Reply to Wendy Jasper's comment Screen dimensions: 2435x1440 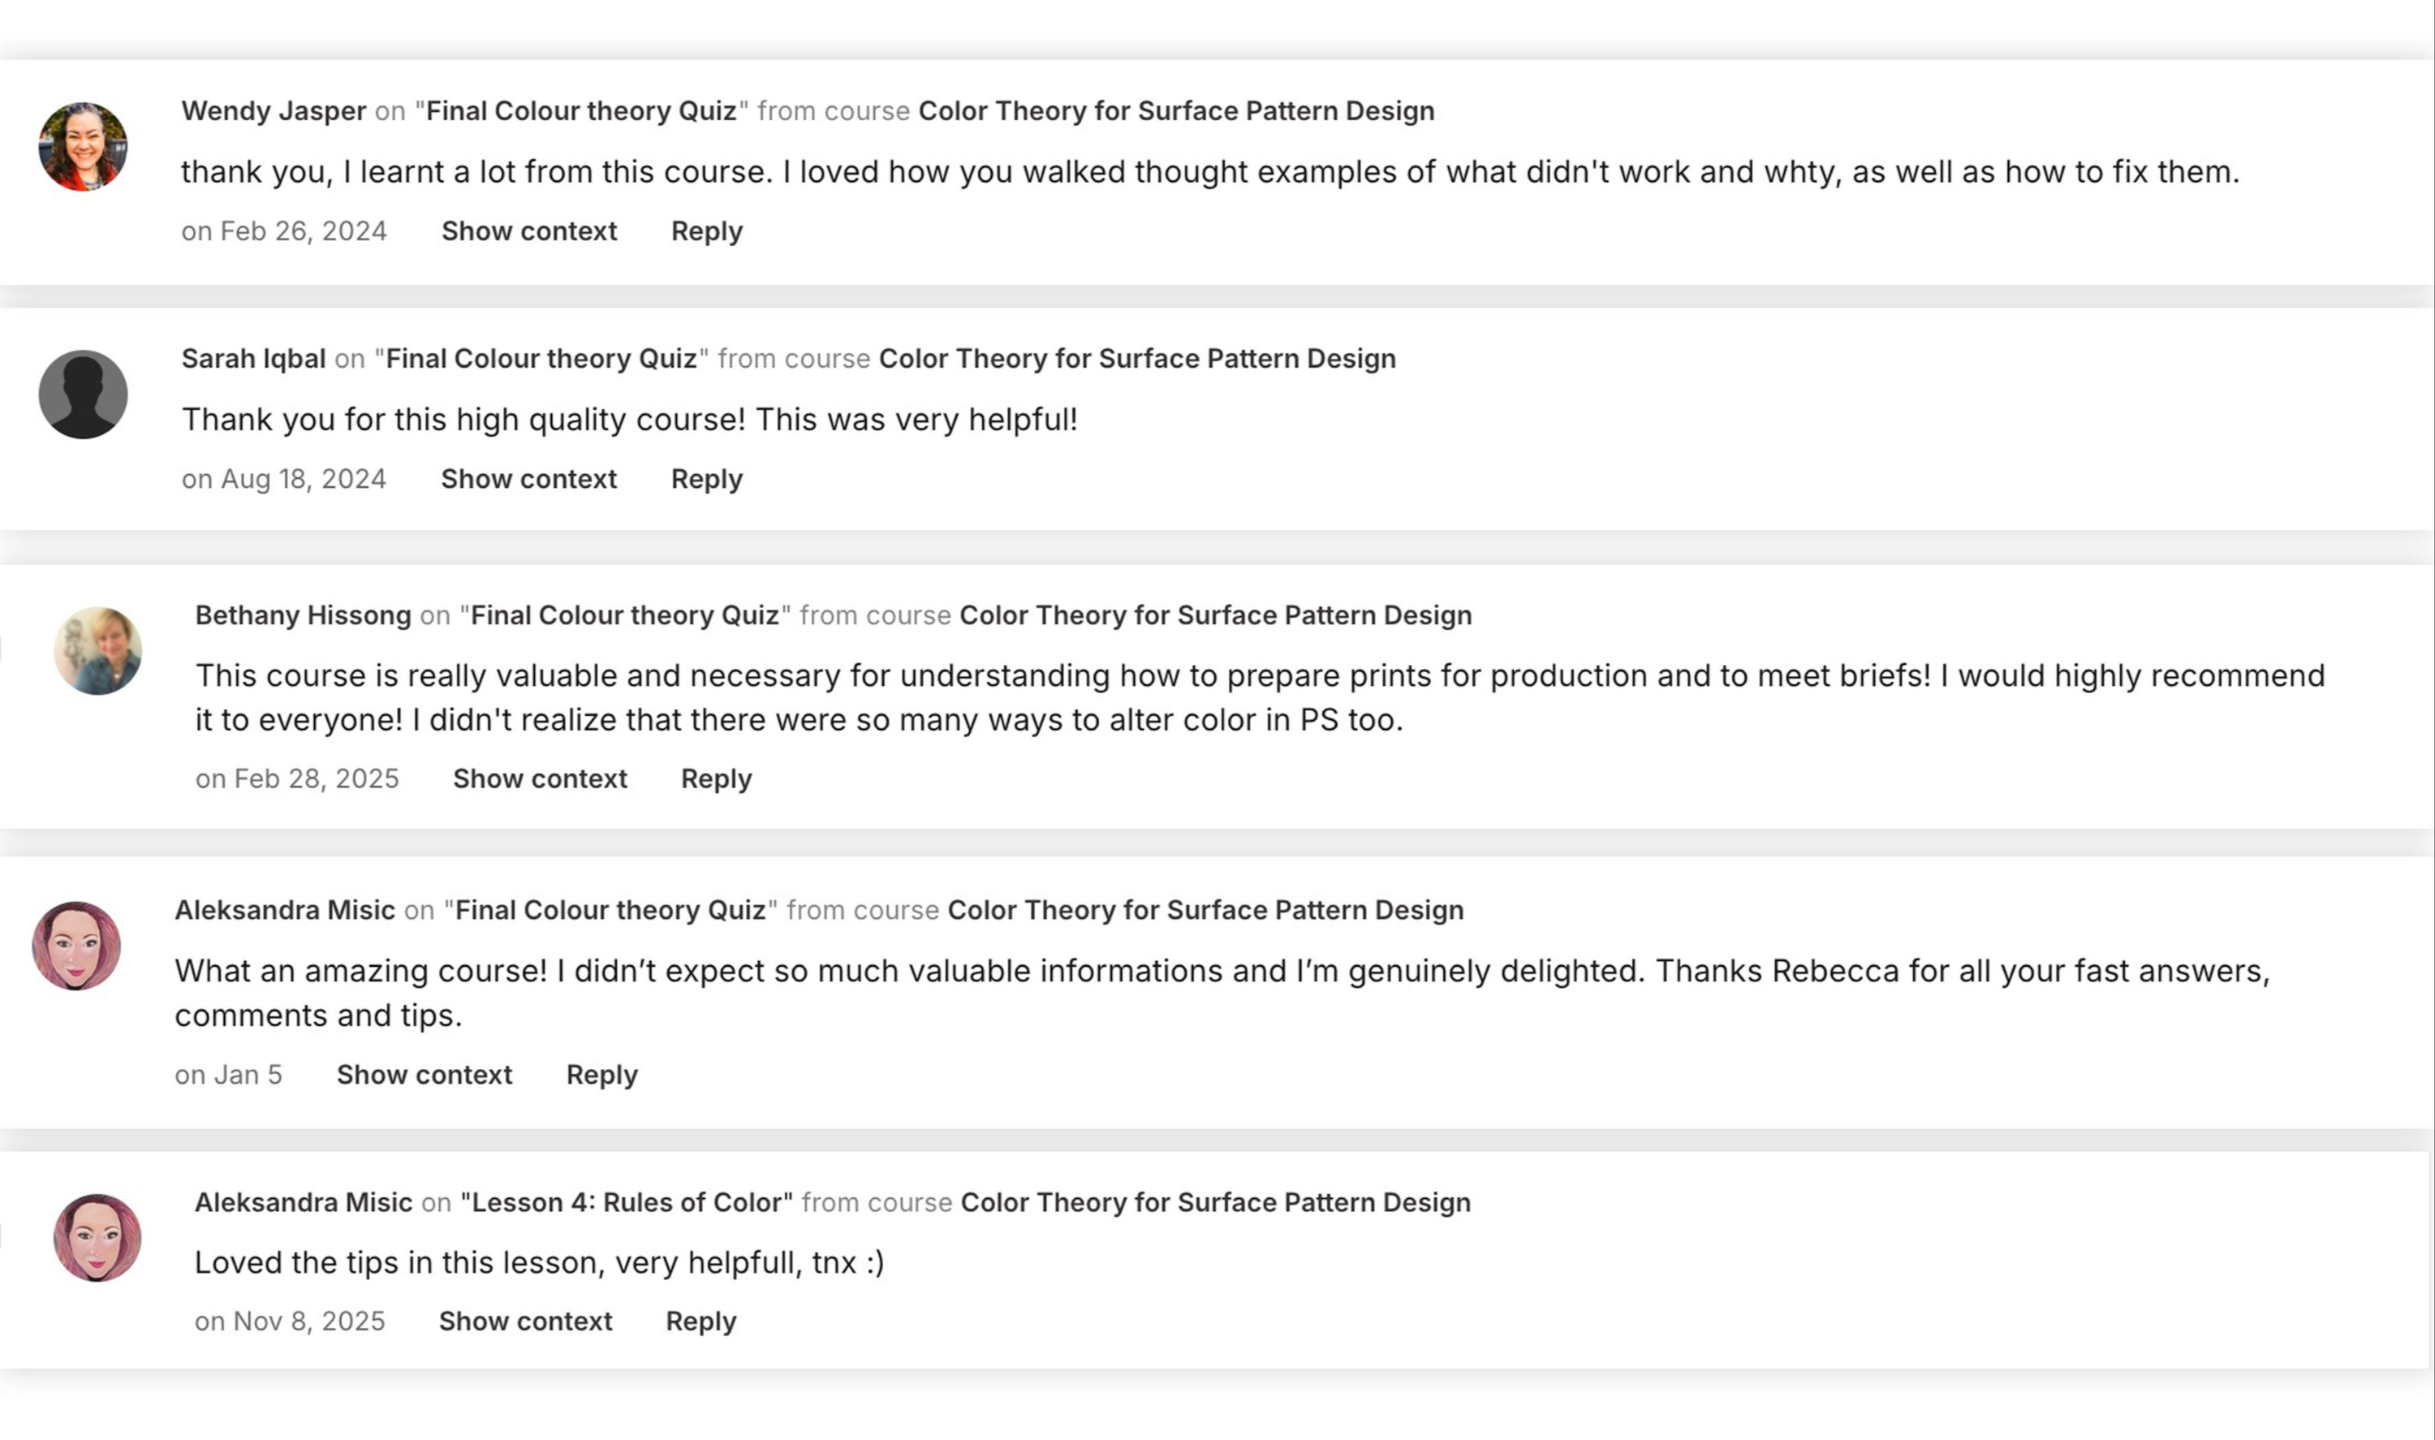tap(707, 231)
